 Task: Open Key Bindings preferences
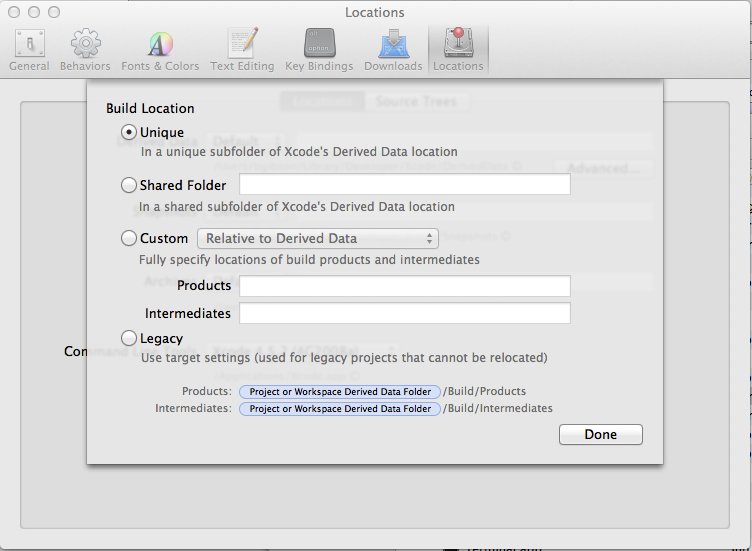pos(319,49)
